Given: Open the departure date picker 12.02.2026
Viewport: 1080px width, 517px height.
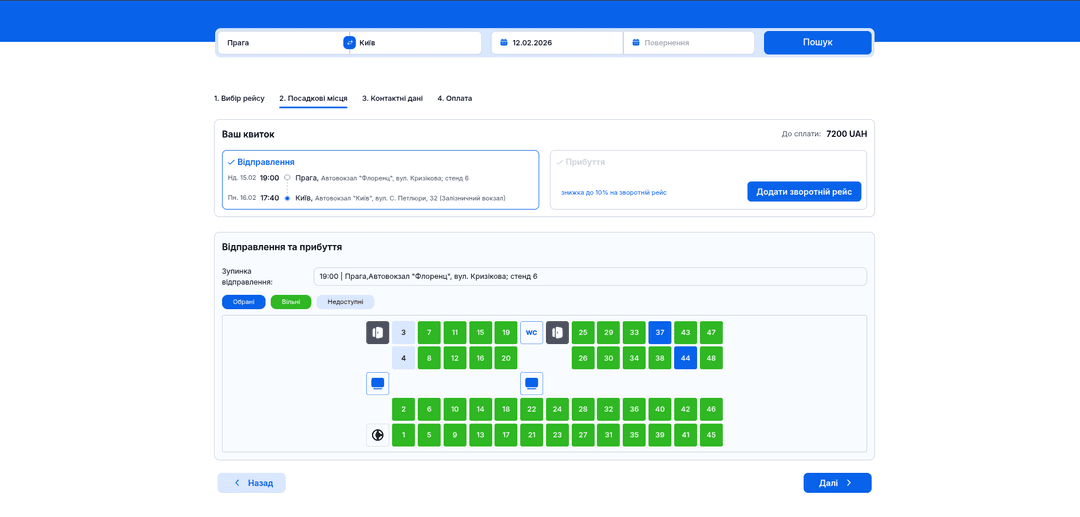Looking at the screenshot, I should (x=560, y=43).
